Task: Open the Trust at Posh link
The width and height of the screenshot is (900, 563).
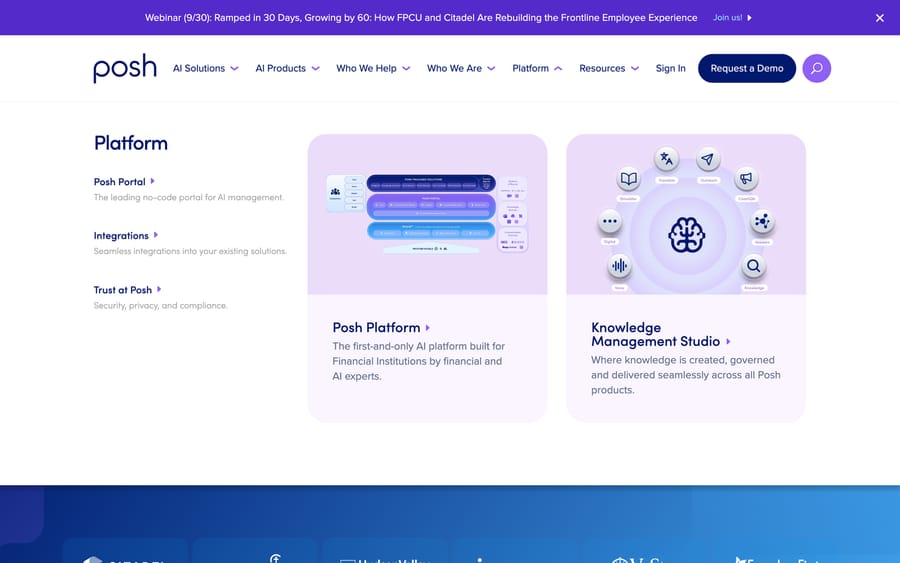Action: [x=123, y=290]
